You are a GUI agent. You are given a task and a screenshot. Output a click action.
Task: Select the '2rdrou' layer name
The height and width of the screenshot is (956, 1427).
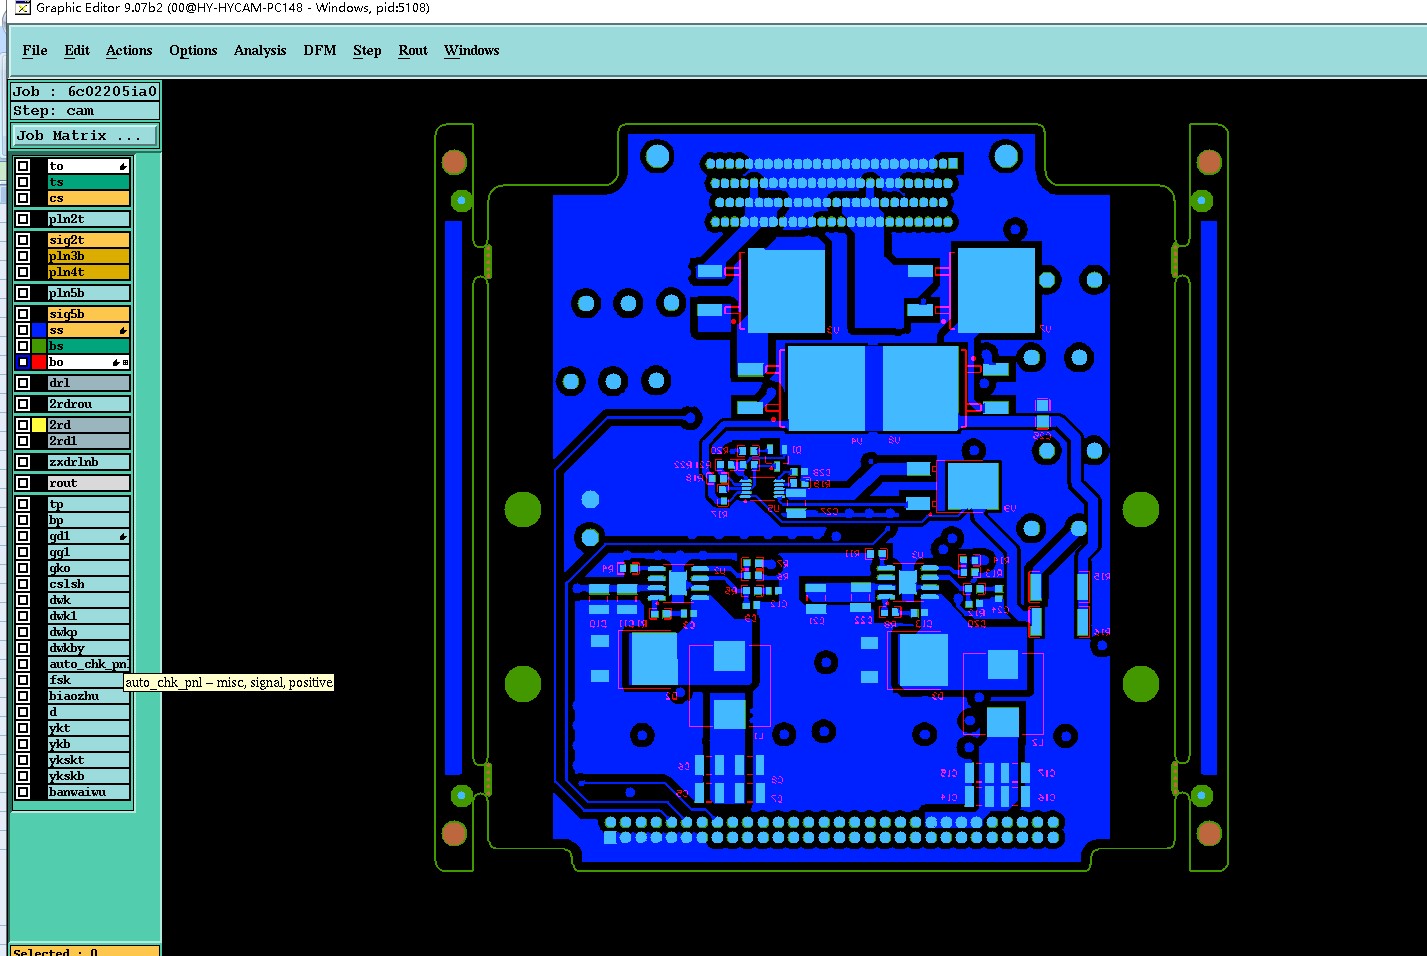(x=89, y=405)
